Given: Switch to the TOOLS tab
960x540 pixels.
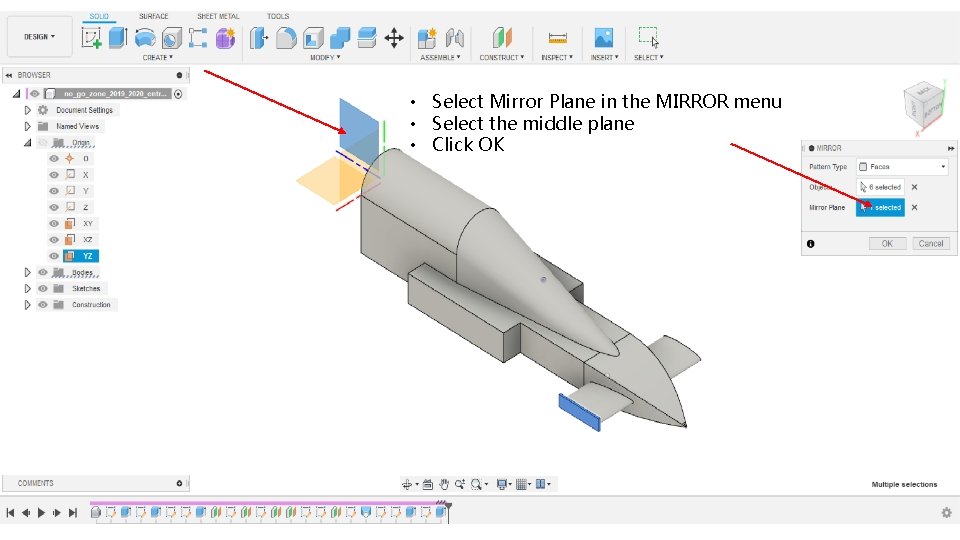Looking at the screenshot, I should tap(278, 16).
